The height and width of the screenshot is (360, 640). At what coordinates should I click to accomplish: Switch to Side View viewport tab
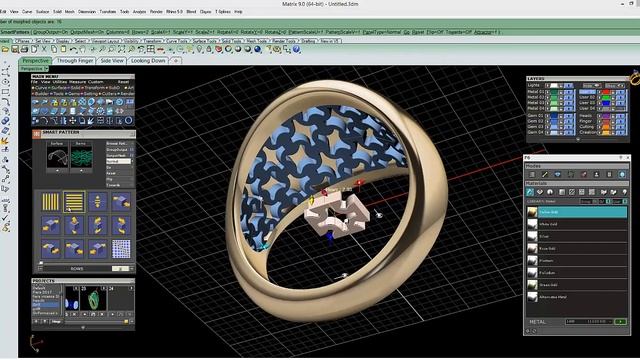click(112, 60)
